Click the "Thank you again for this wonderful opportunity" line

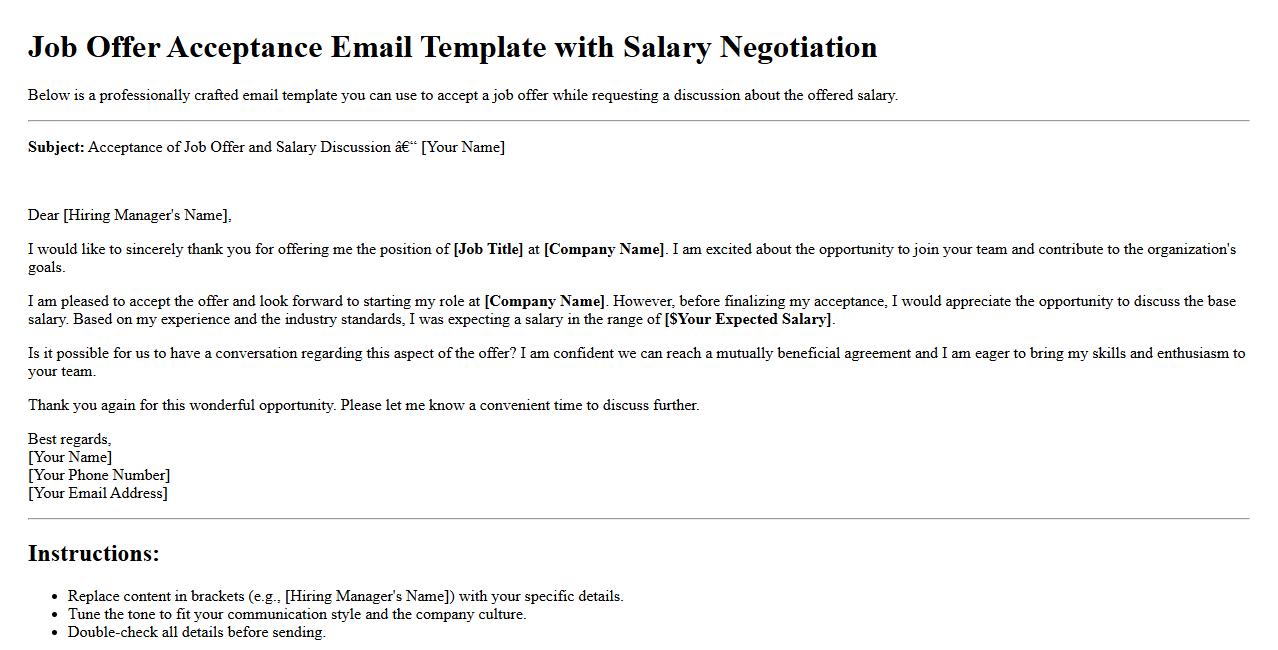[x=363, y=405]
